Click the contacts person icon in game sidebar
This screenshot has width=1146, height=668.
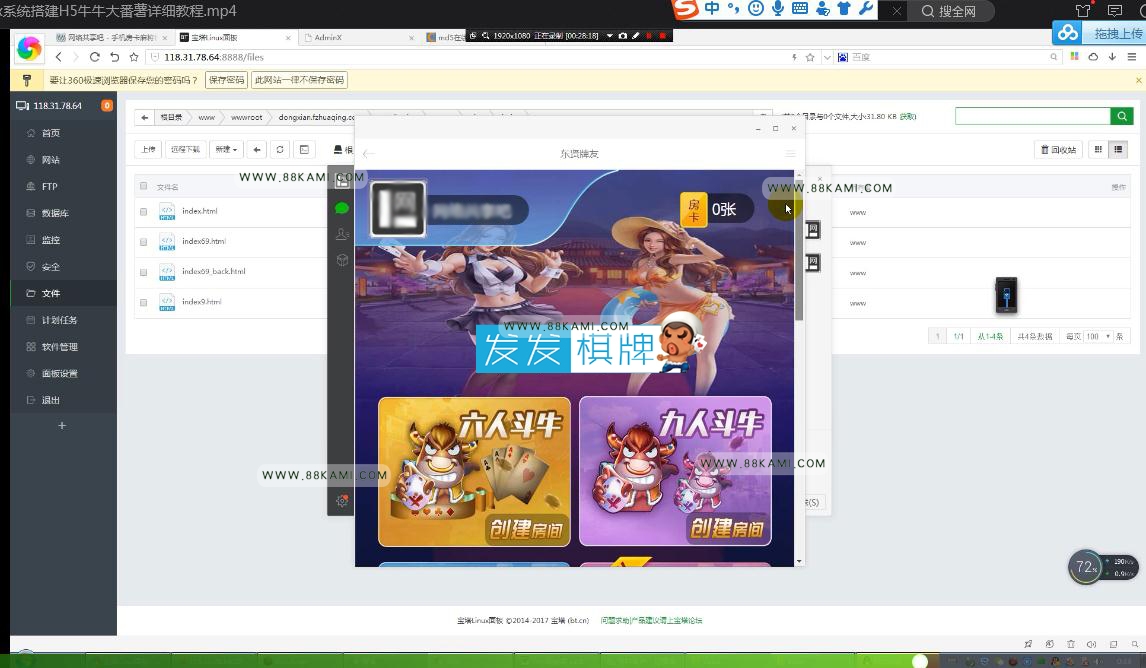(341, 234)
